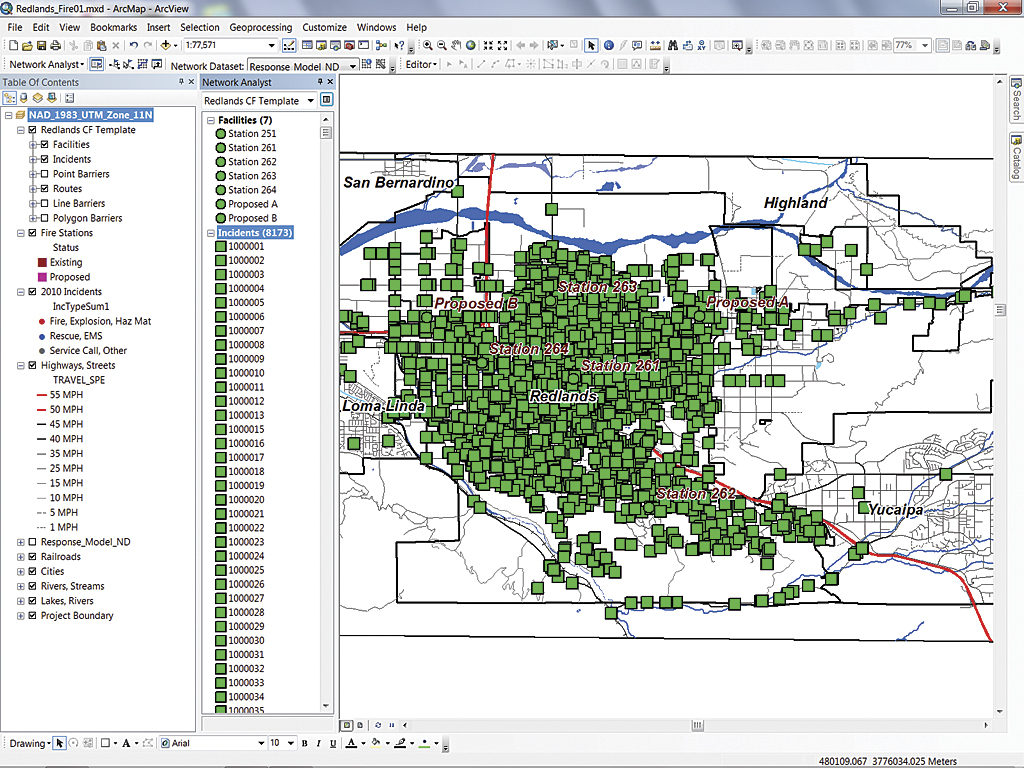
Task: Enable the Point Barriers layer checkbox
Action: [x=44, y=174]
